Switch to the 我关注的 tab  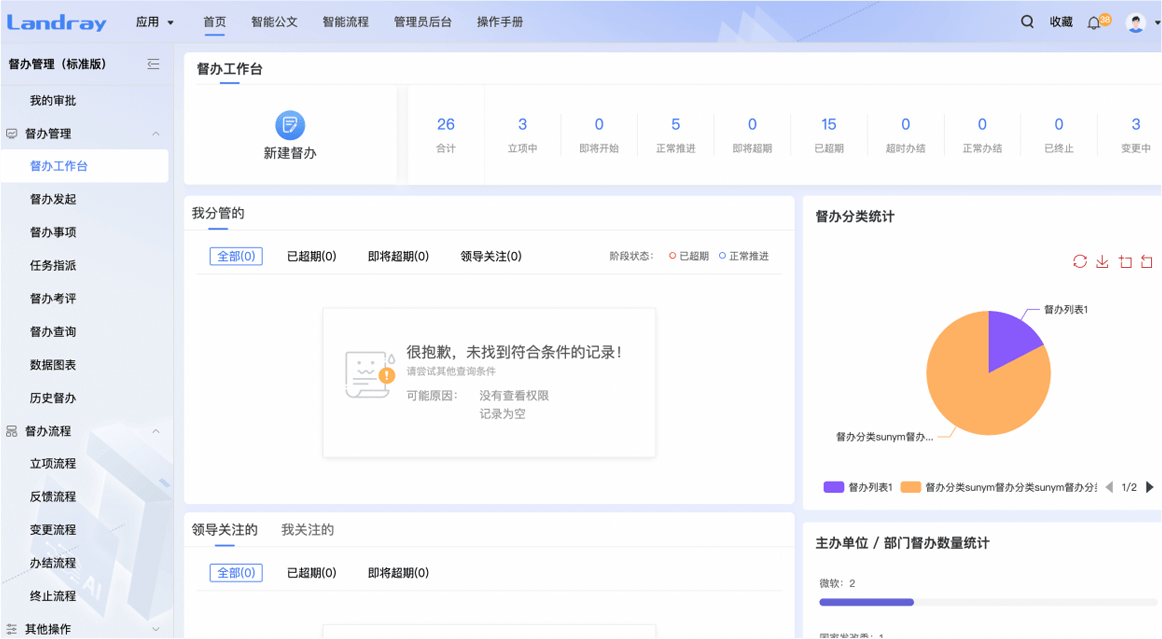point(307,530)
